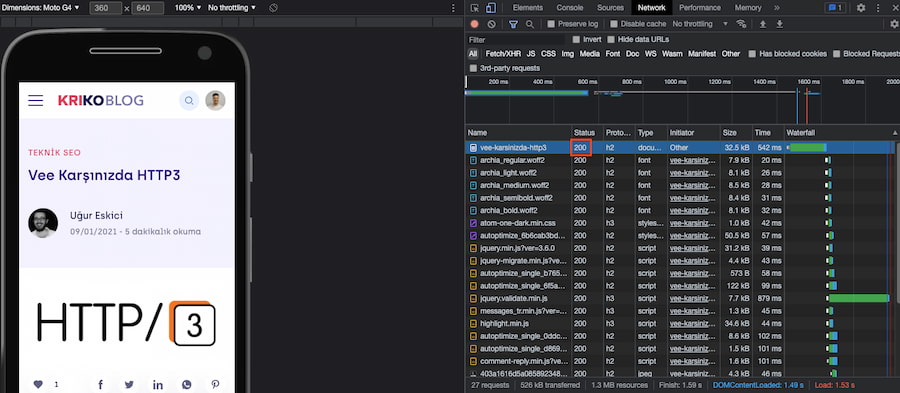This screenshot has width=900, height=393.
Task: Switch to the Memory tab
Action: (x=748, y=8)
